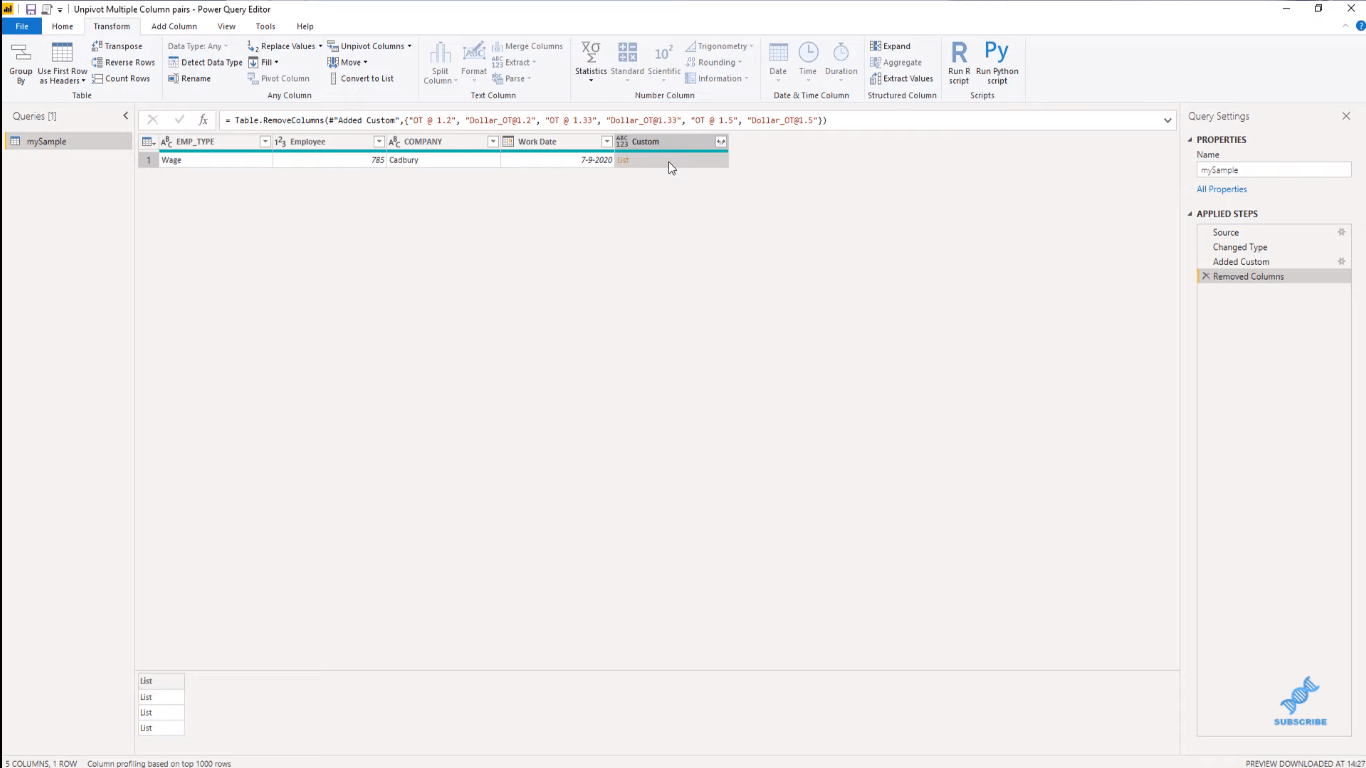The image size is (1366, 768).
Task: Switch to the View tab
Action: (x=227, y=26)
